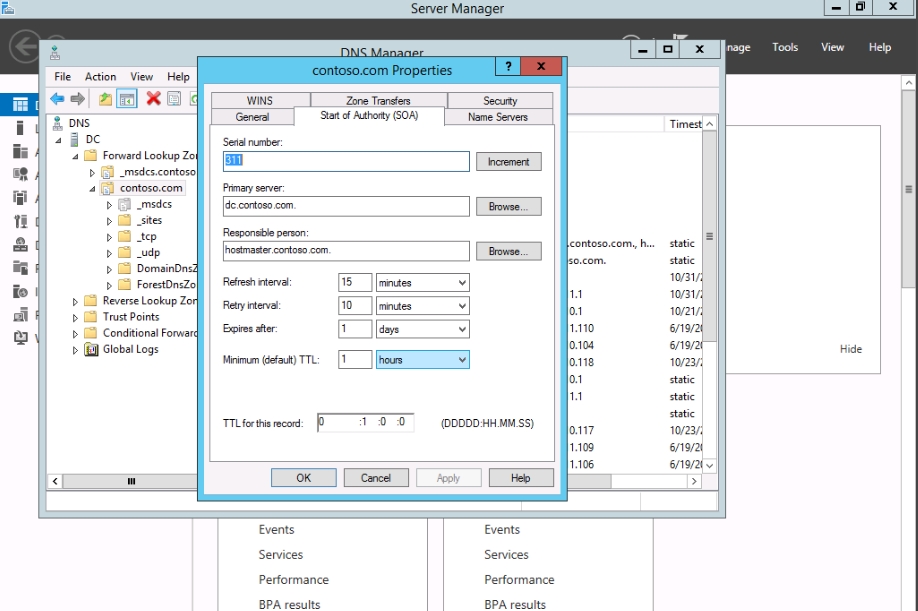The width and height of the screenshot is (918, 611).
Task: Switch to the Name Servers tab
Action: pos(497,117)
